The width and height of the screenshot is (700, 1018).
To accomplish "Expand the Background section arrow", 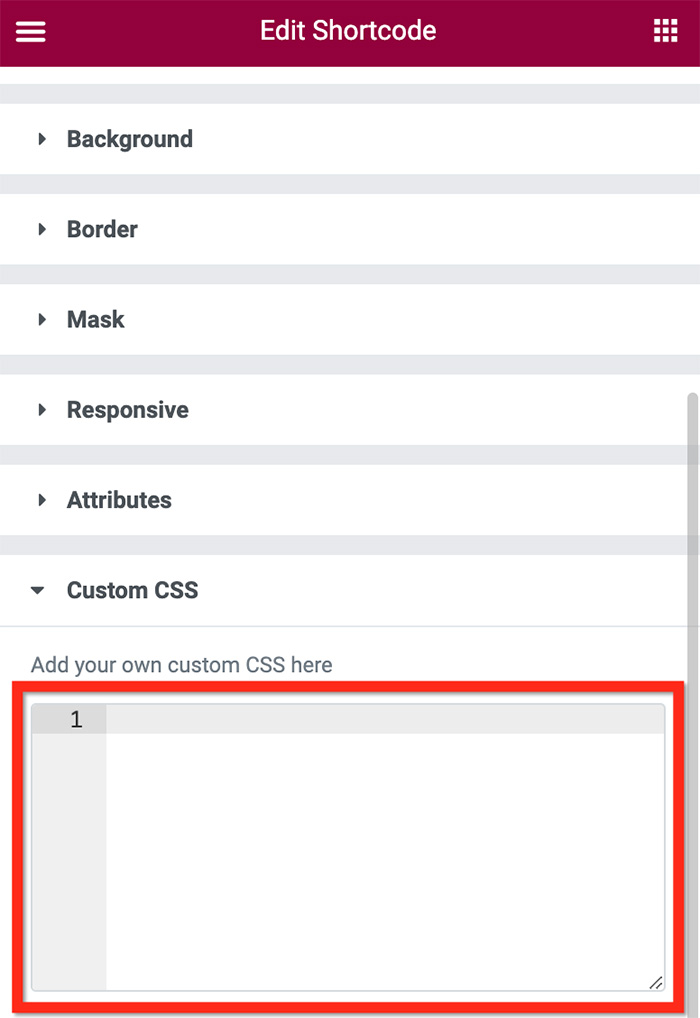I will point(42,138).
